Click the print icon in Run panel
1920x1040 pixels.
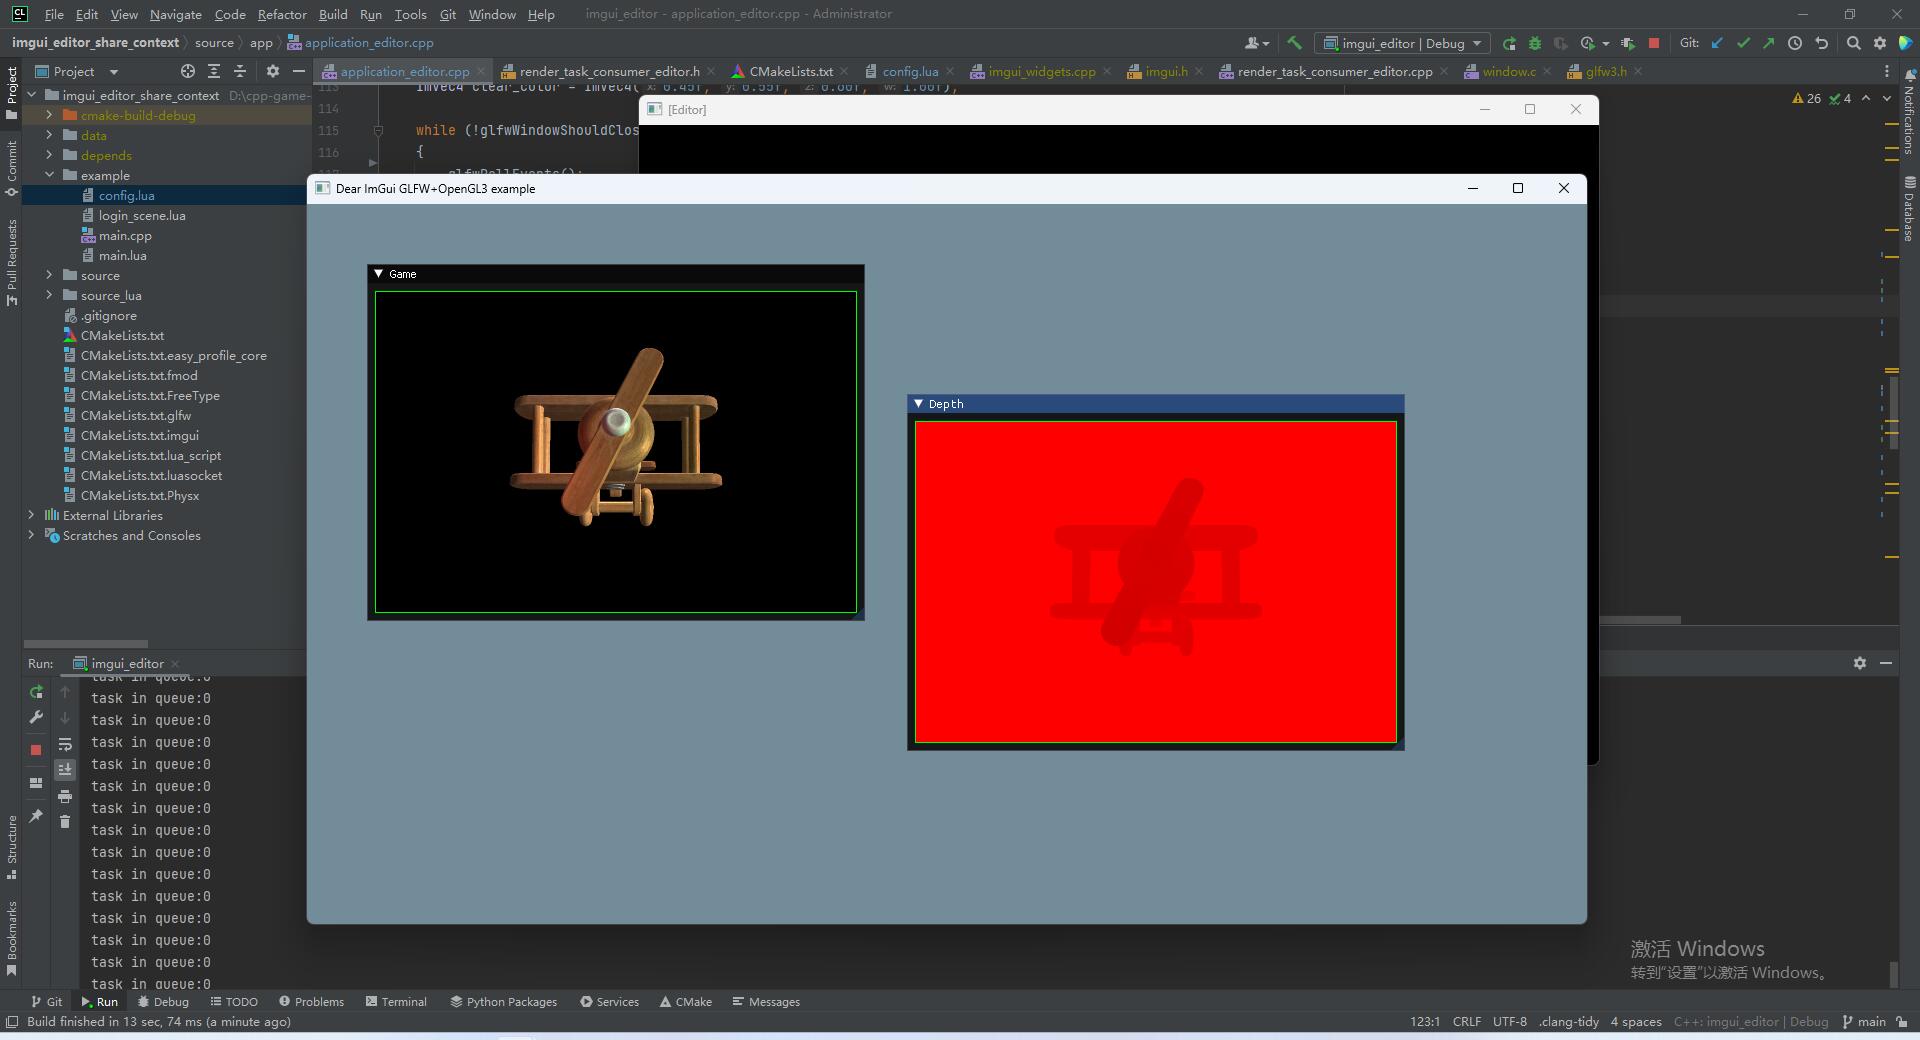tap(65, 796)
